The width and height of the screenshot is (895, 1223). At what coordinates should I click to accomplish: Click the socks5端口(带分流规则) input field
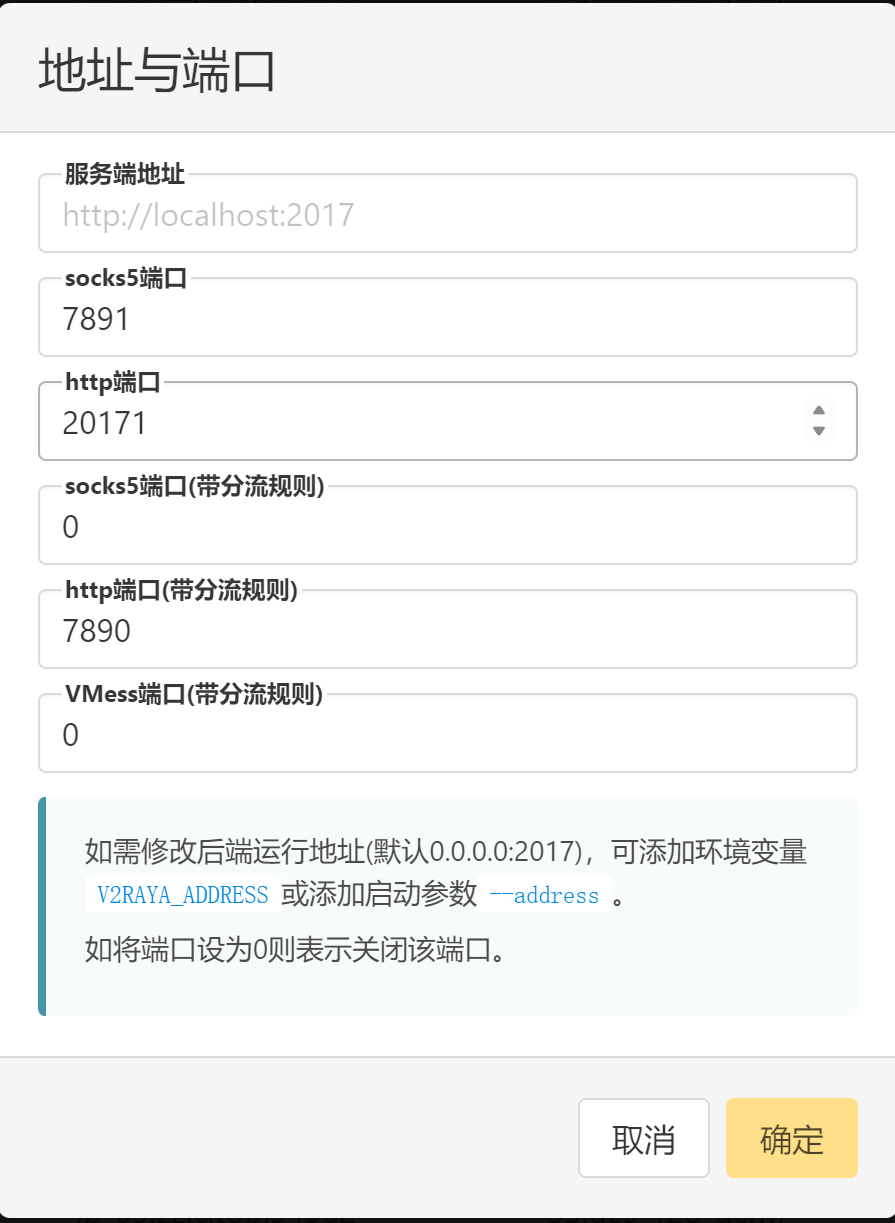click(x=448, y=526)
